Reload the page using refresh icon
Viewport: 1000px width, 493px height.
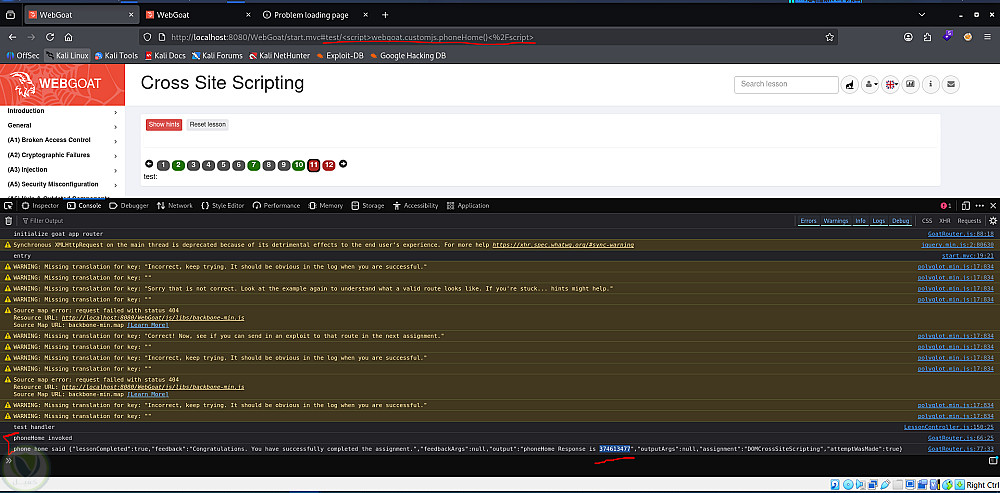[49, 37]
